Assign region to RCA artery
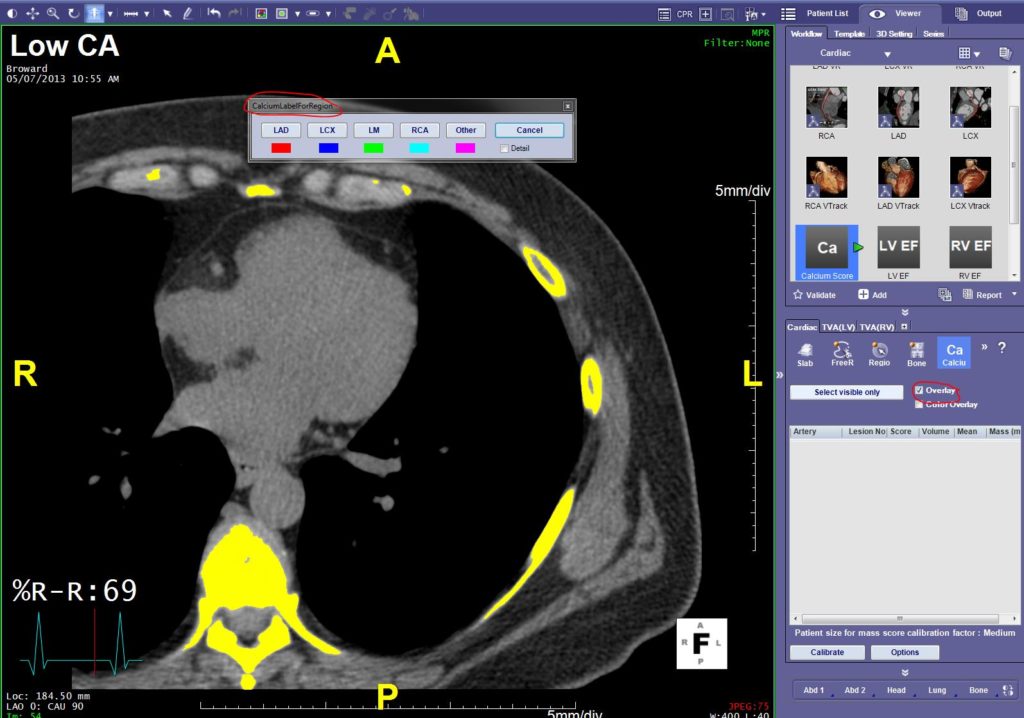The height and width of the screenshot is (718, 1024). click(420, 130)
